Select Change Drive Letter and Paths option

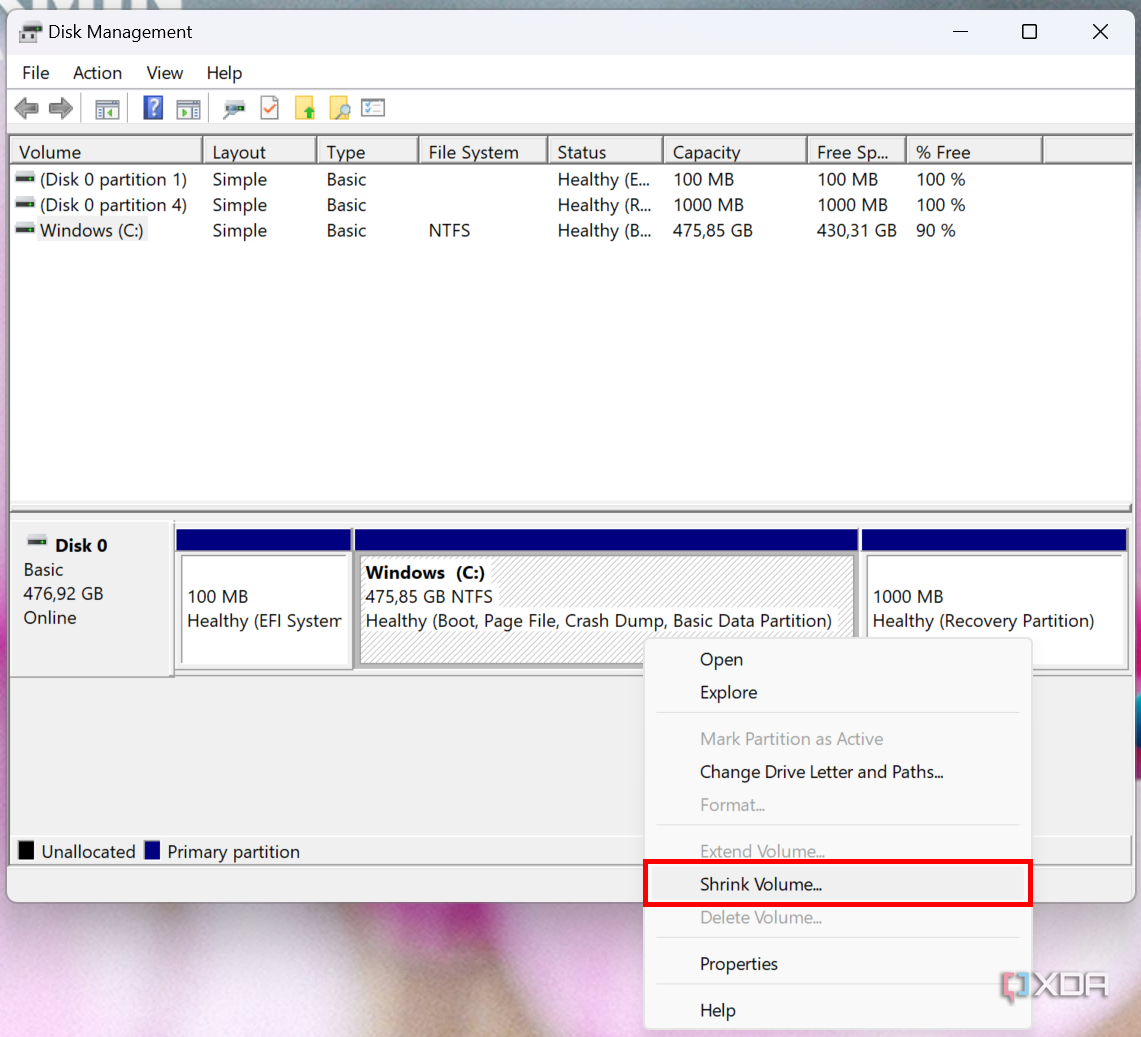821,772
